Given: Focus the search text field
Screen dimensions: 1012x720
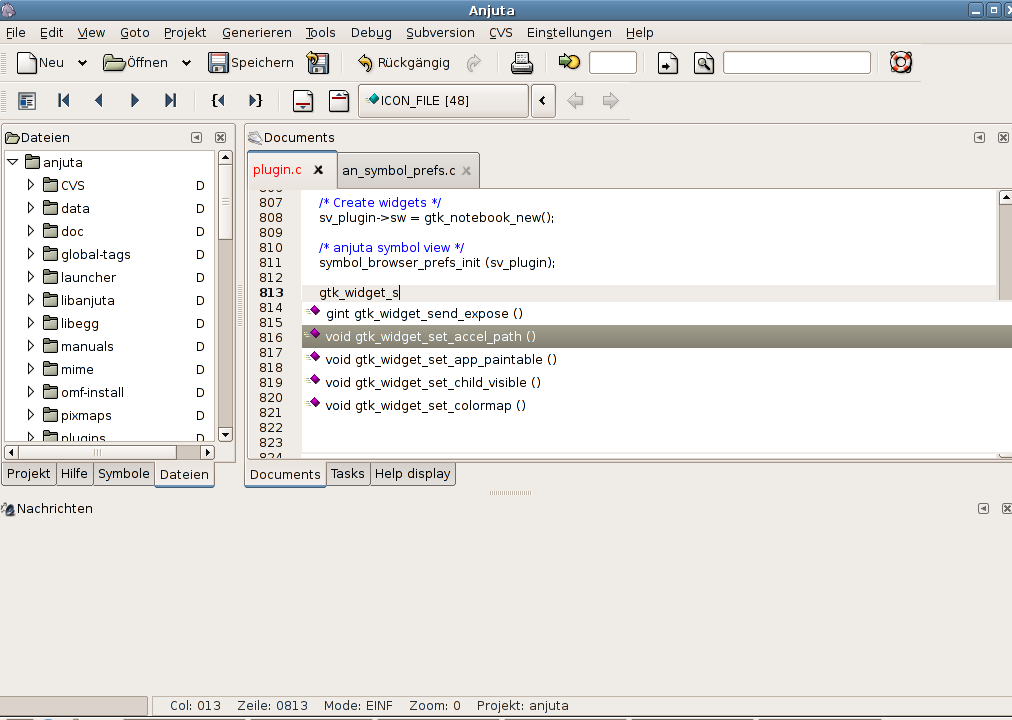Looking at the screenshot, I should point(797,63).
